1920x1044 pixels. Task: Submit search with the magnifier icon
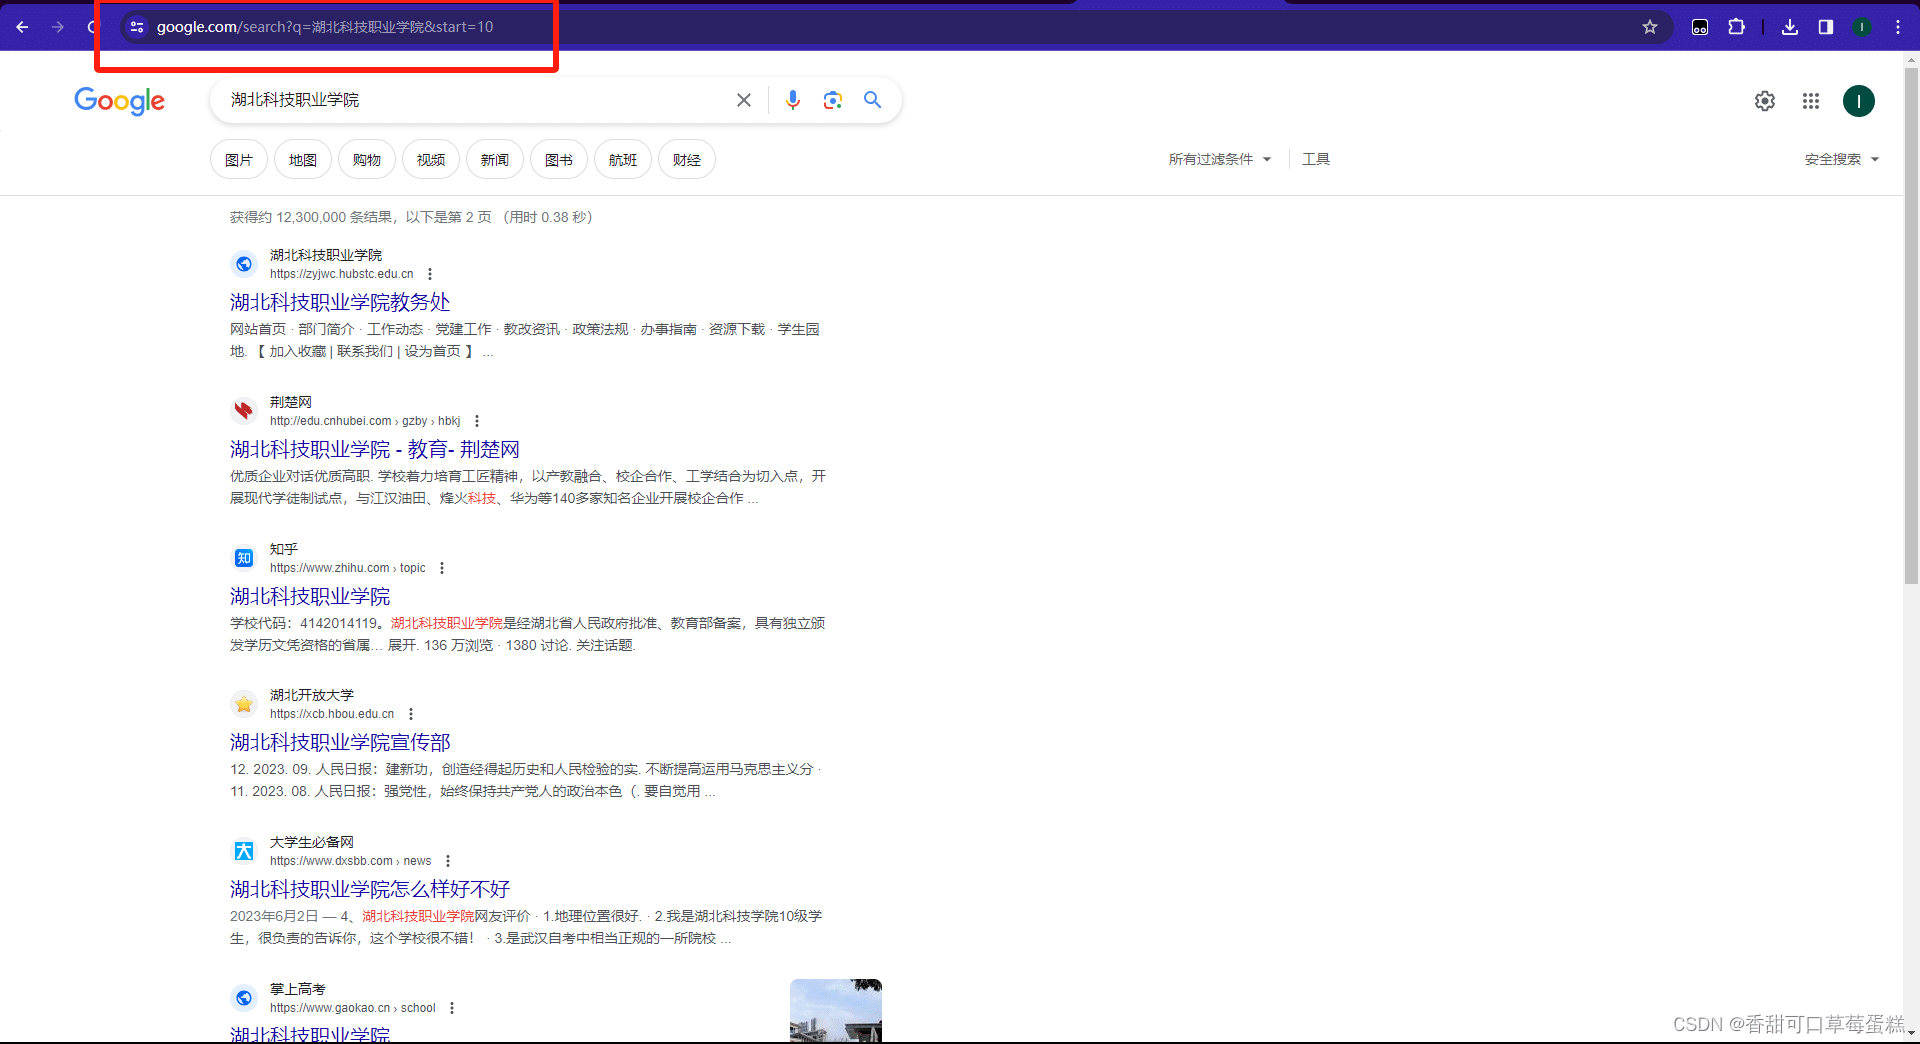pos(873,100)
